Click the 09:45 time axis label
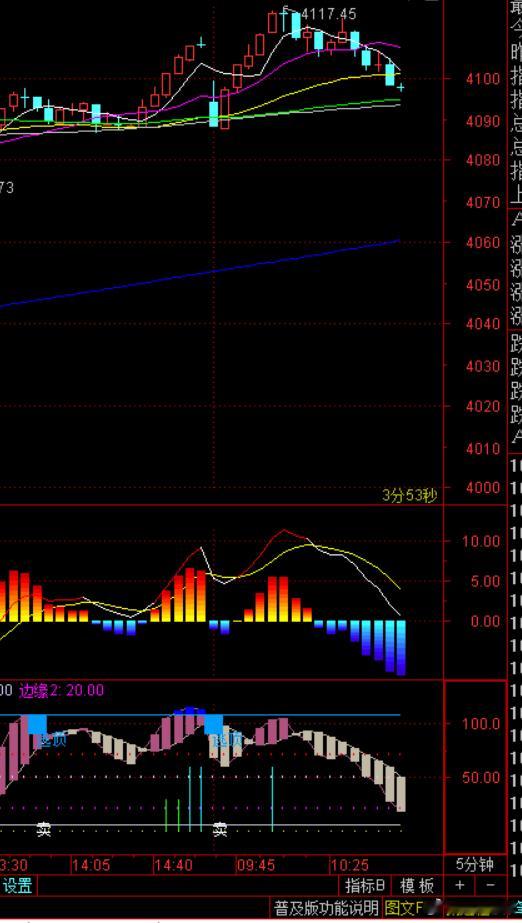 (255, 865)
